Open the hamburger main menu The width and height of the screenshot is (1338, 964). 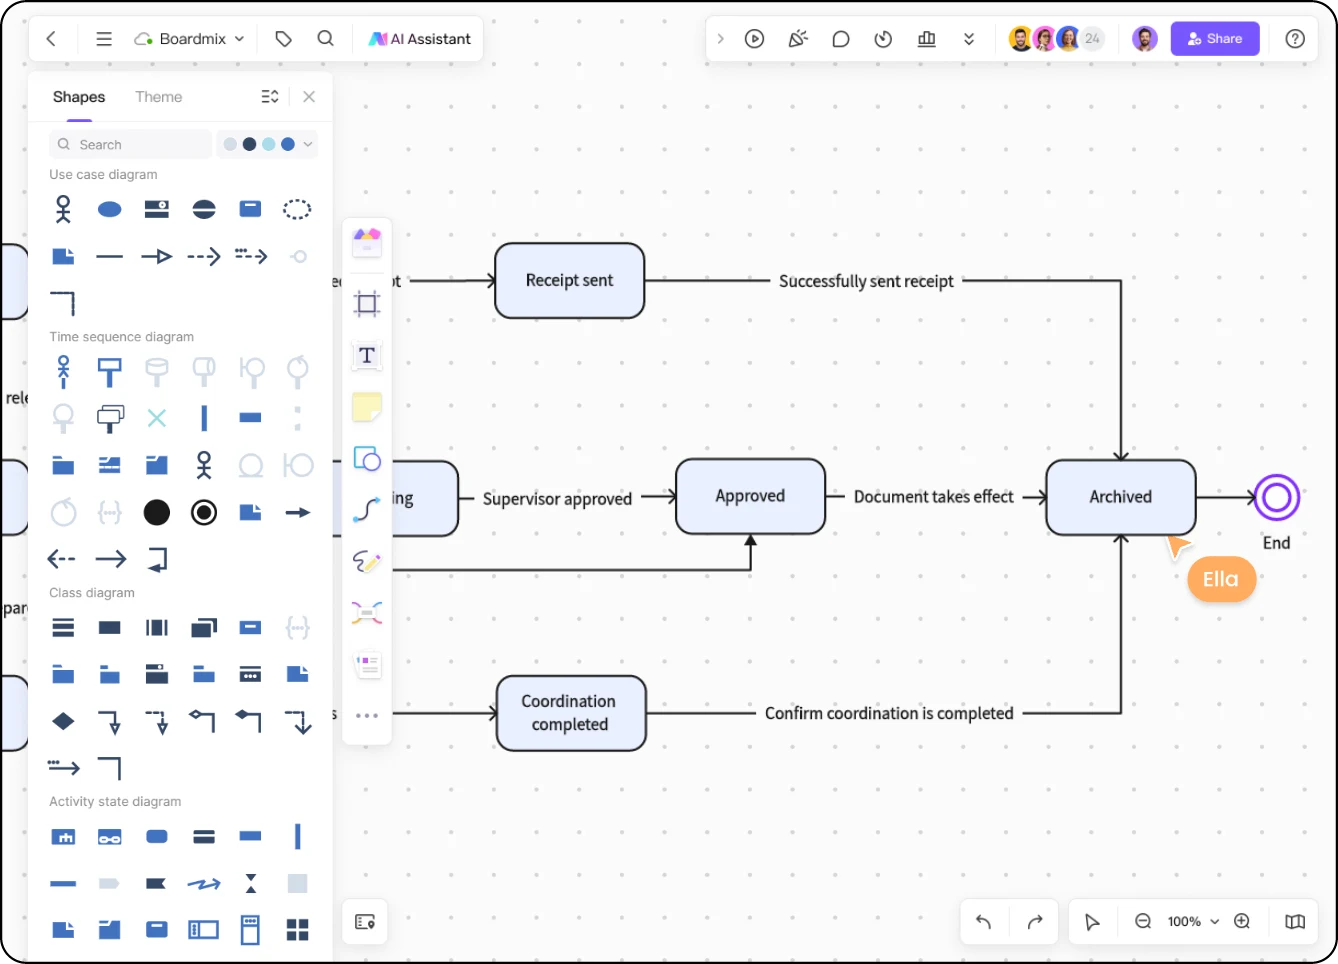click(x=104, y=39)
